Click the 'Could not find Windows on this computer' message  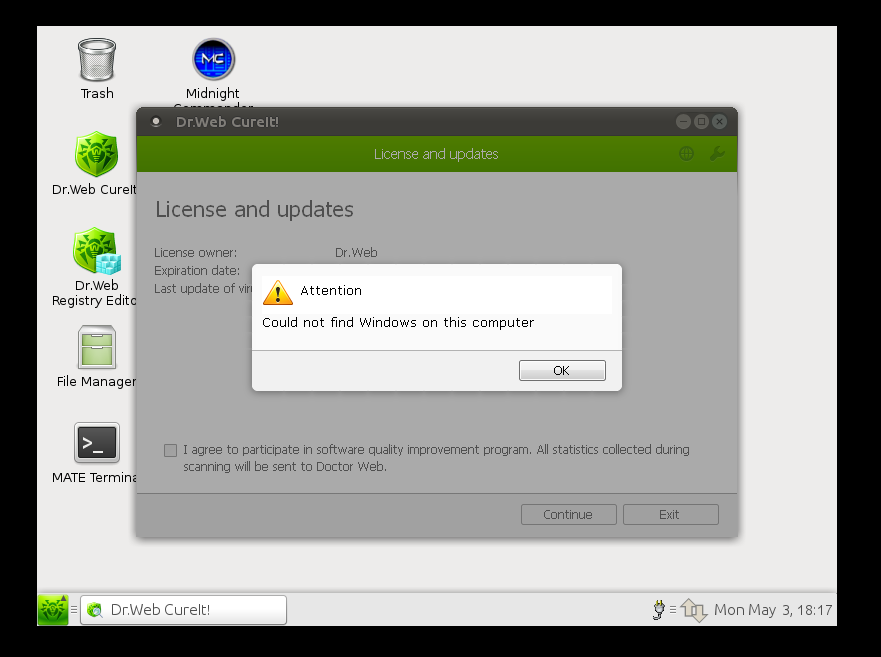click(x=398, y=323)
